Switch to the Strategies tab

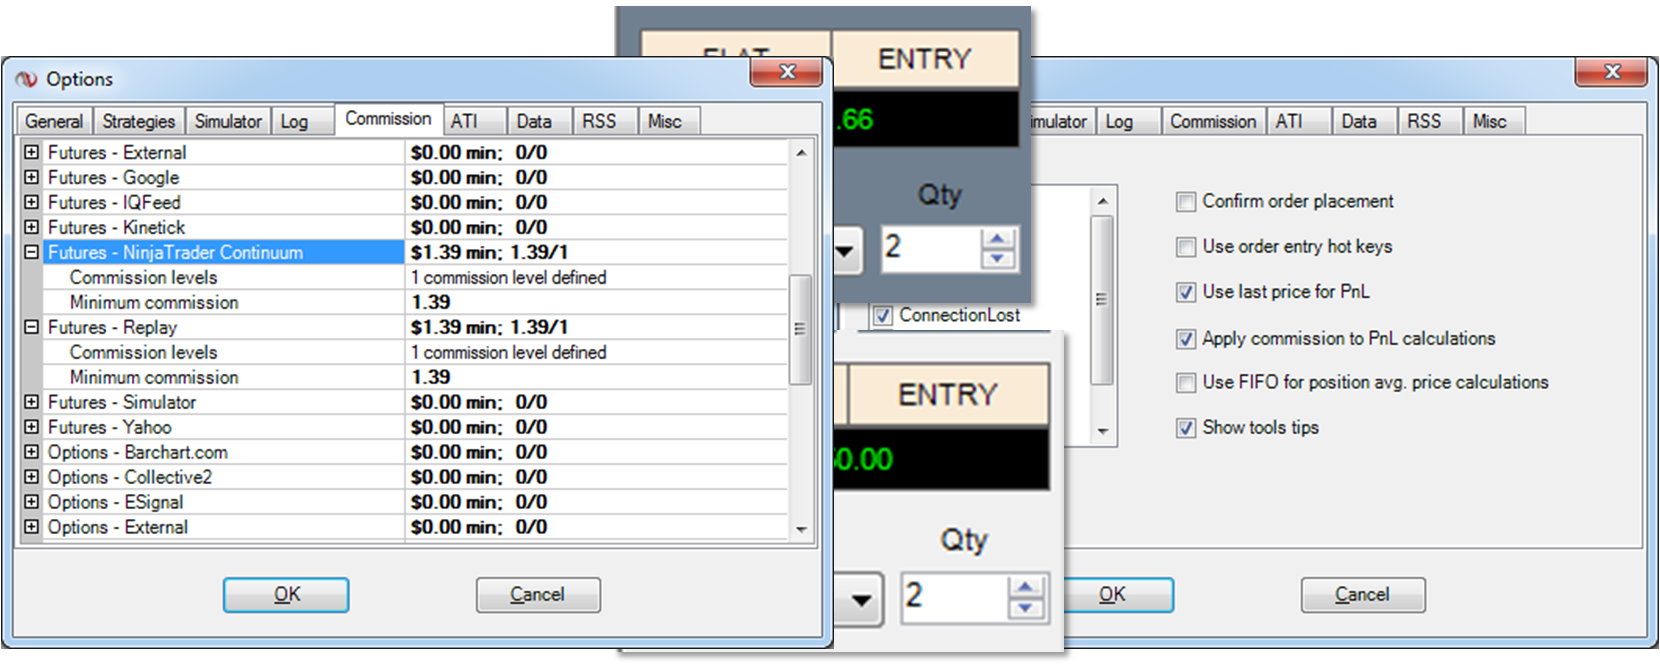[x=139, y=121]
